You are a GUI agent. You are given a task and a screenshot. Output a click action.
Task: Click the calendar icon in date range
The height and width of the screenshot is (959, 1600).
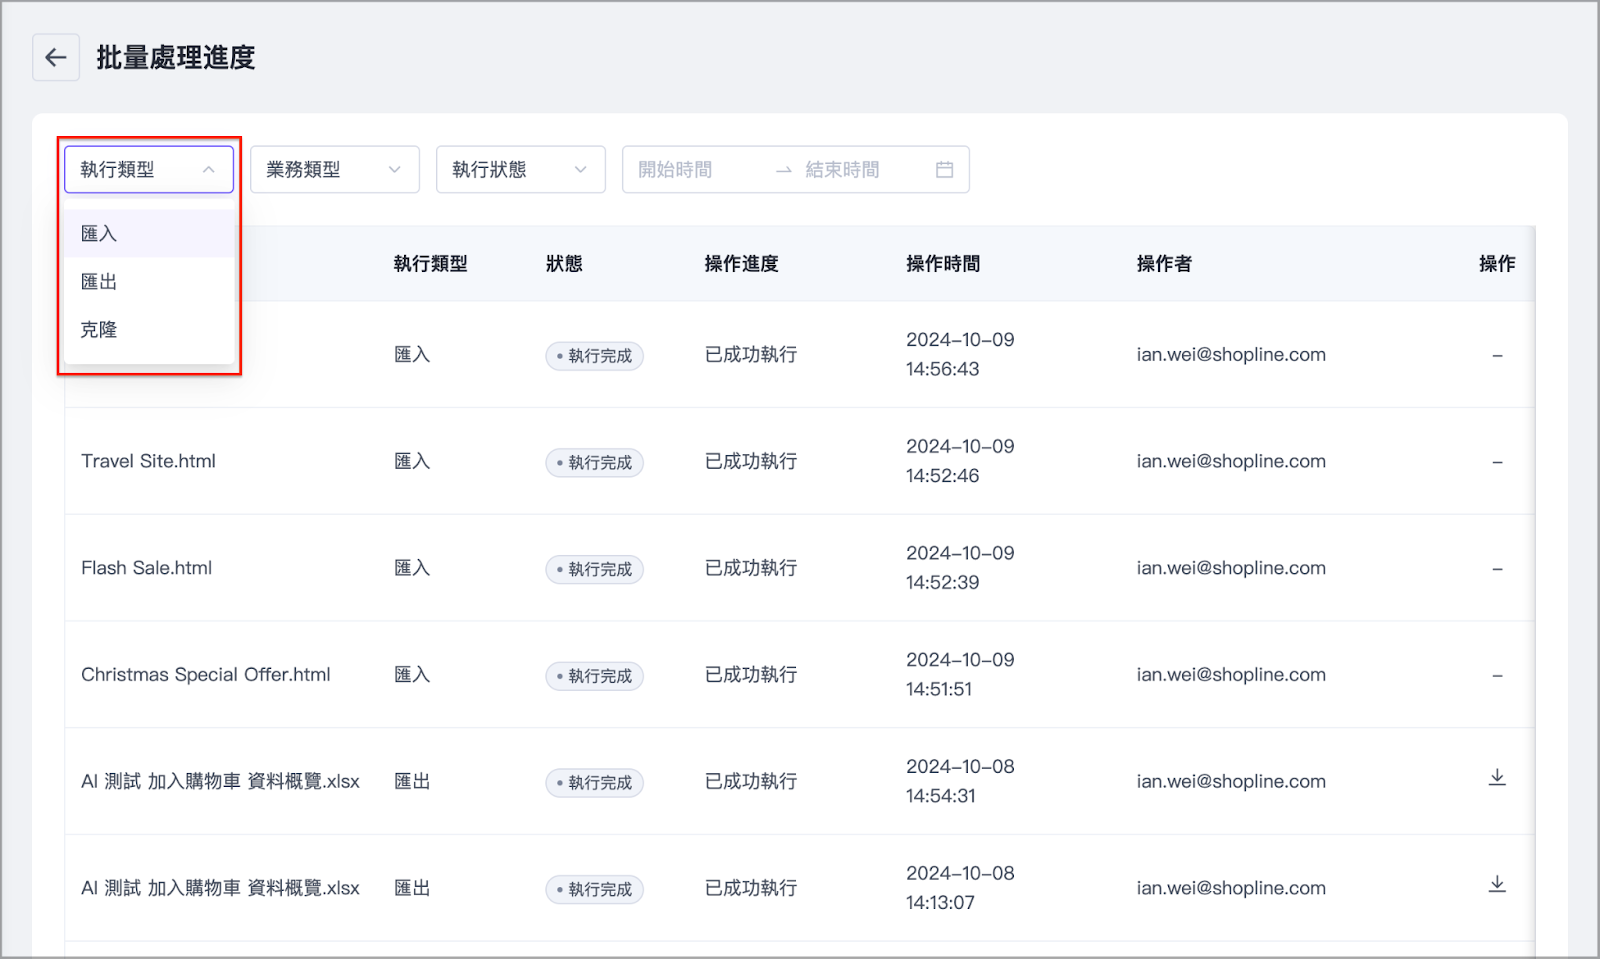(x=944, y=170)
